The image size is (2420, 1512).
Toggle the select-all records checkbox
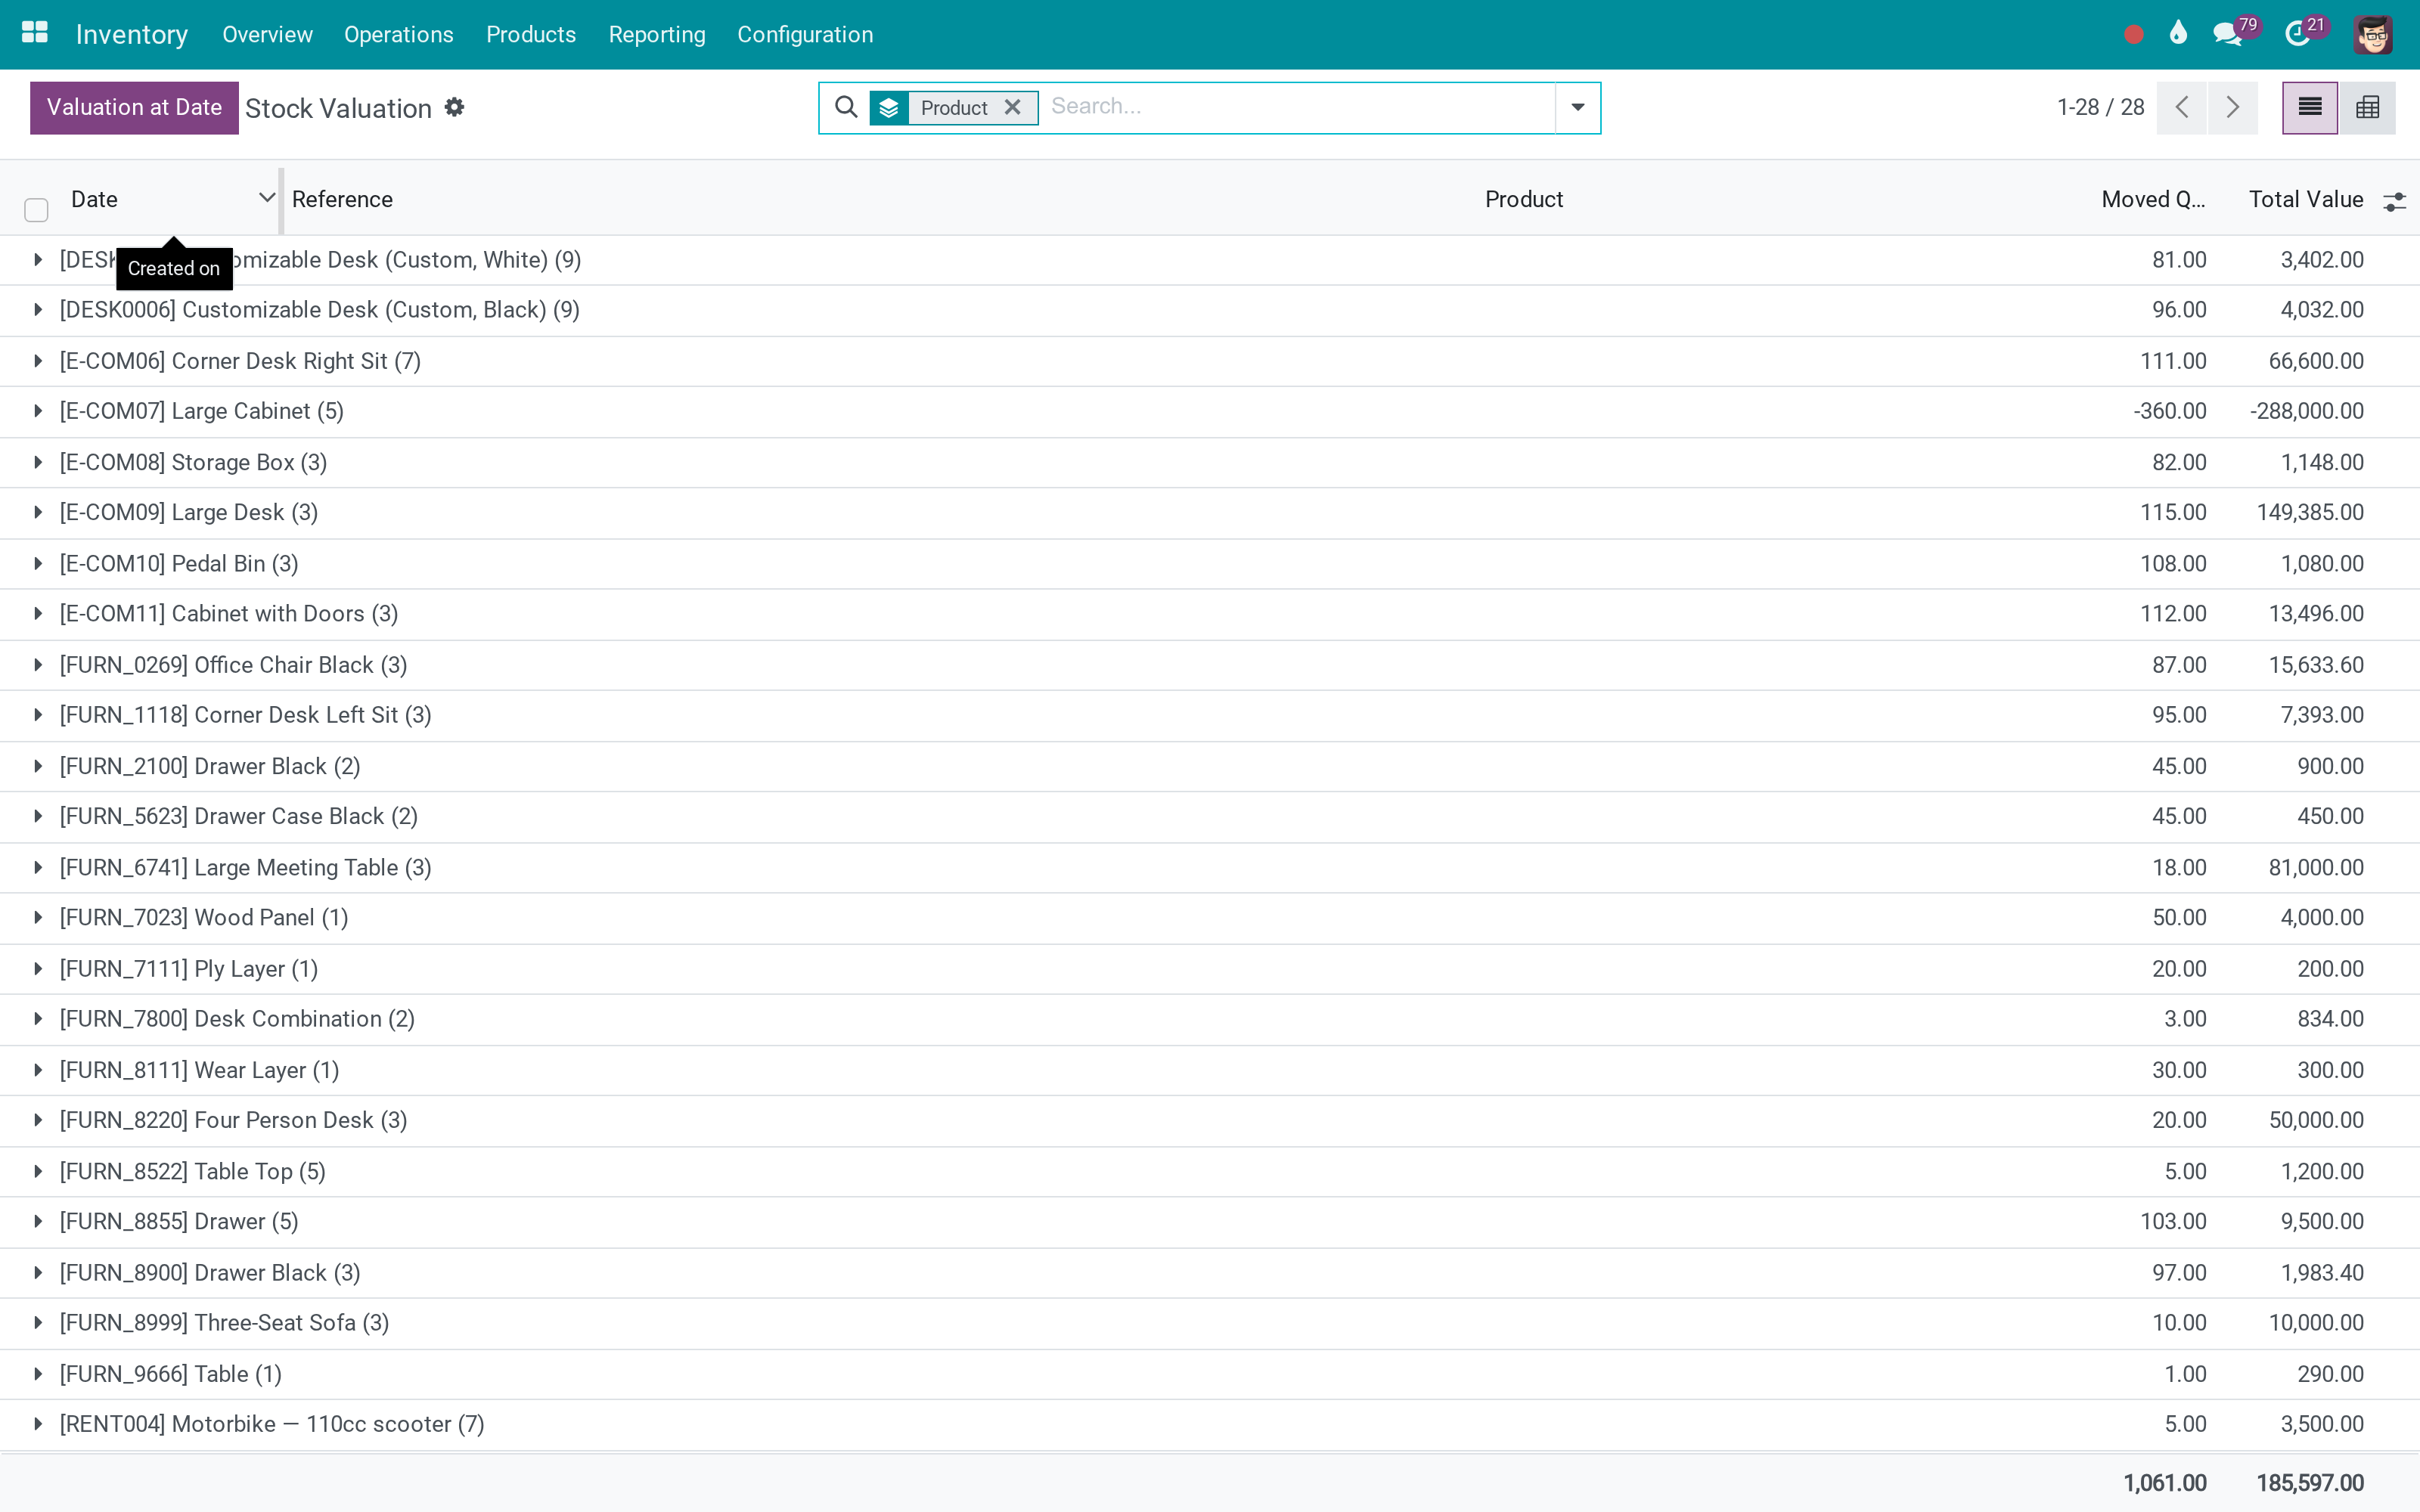[36, 209]
